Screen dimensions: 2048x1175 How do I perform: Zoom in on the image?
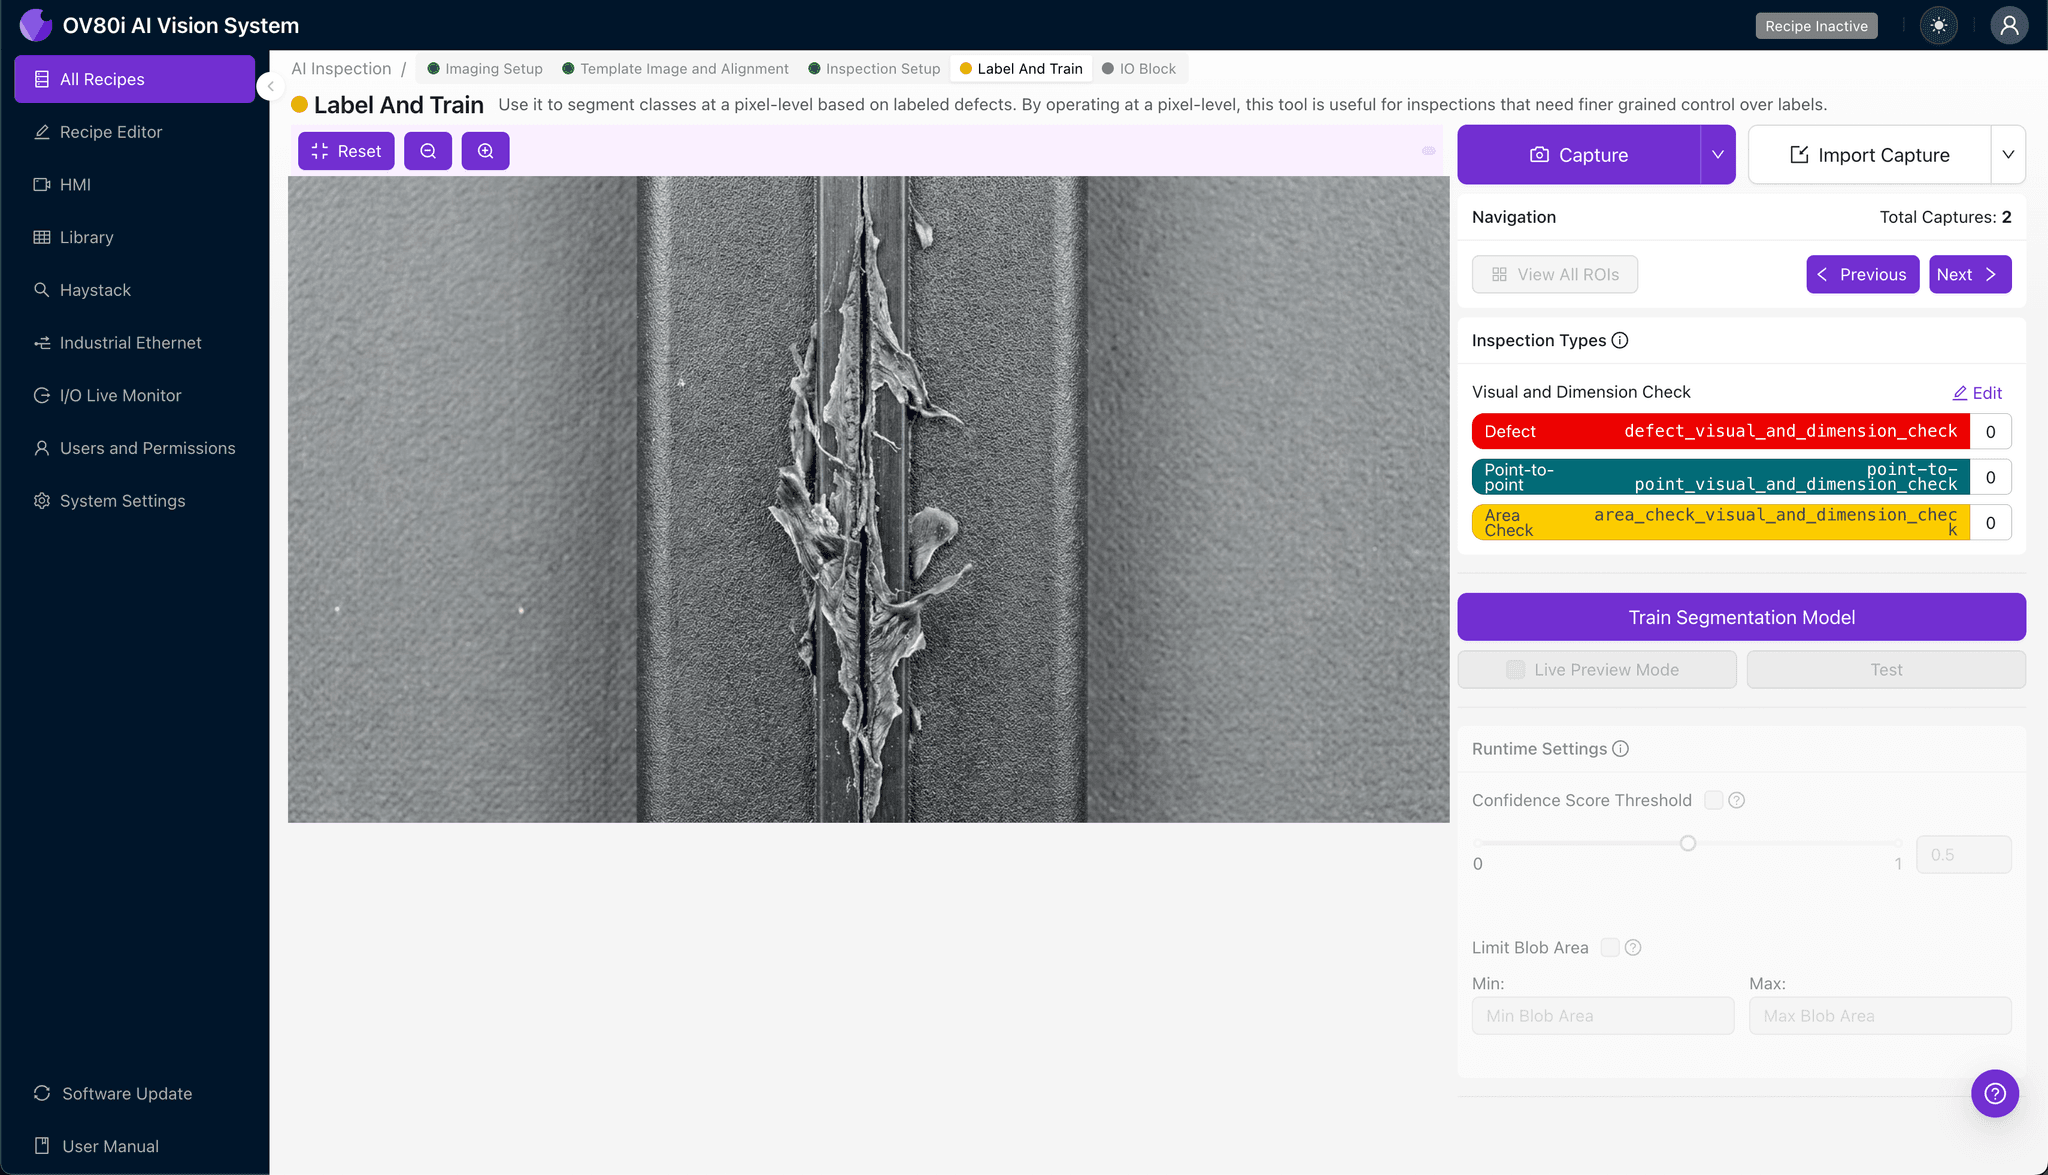tap(486, 151)
